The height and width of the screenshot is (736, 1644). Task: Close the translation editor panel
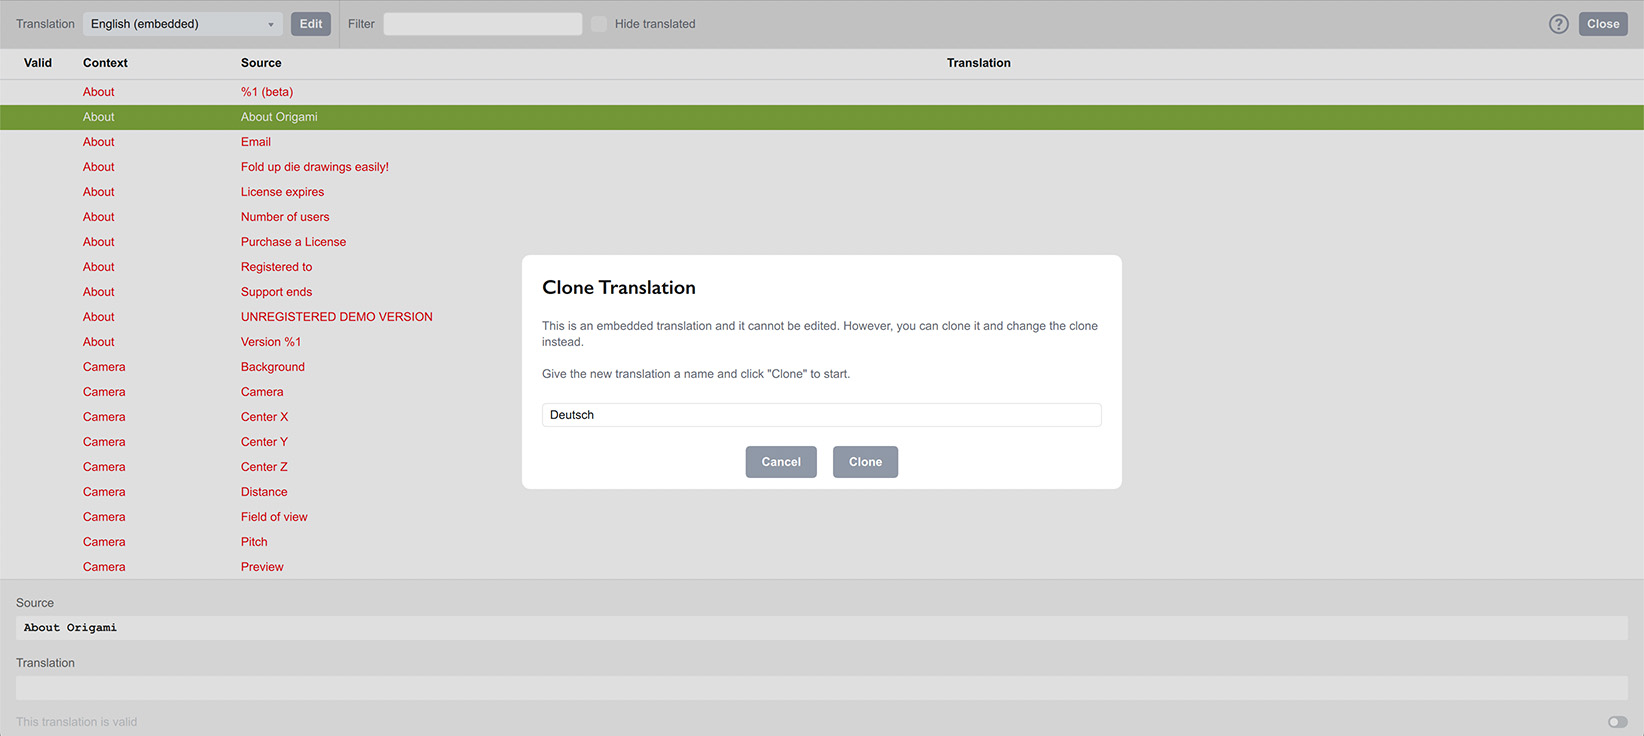click(1602, 24)
